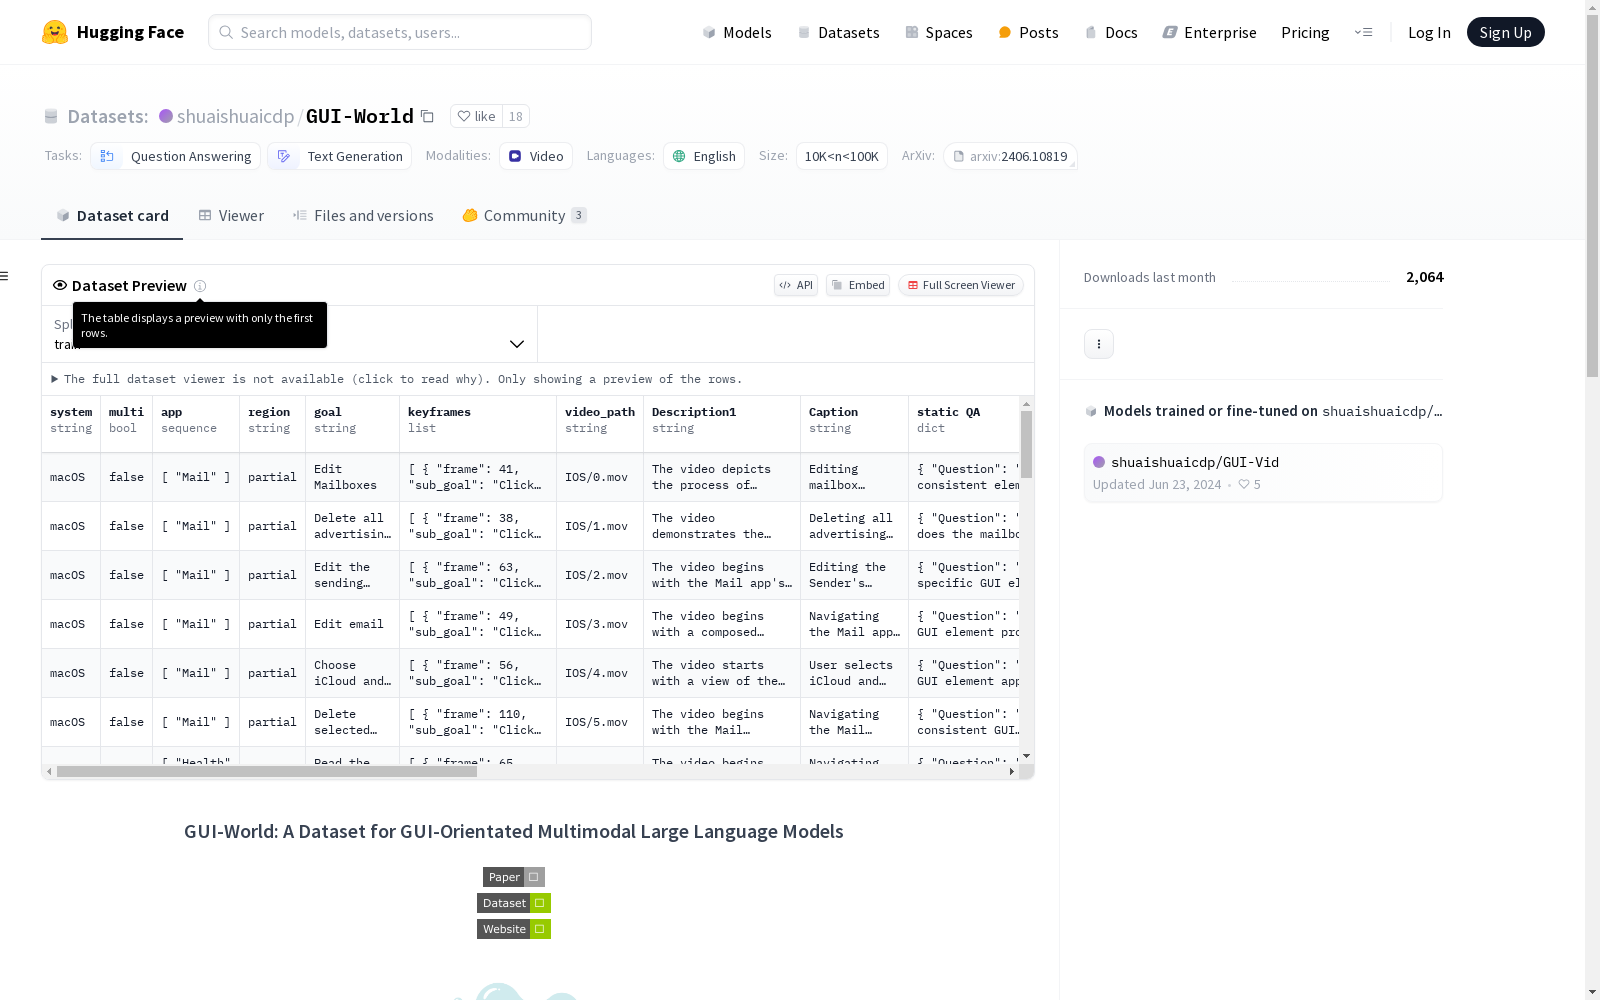Image resolution: width=1600 pixels, height=1000 pixels.
Task: Click the table's vertical scrollbar thumb
Action: click(x=1026, y=444)
